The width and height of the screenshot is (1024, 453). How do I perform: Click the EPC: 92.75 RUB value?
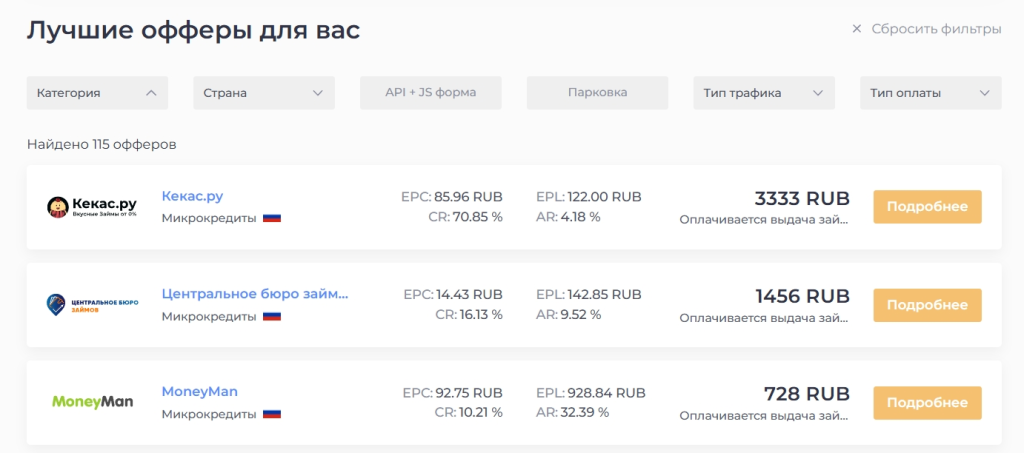point(452,393)
